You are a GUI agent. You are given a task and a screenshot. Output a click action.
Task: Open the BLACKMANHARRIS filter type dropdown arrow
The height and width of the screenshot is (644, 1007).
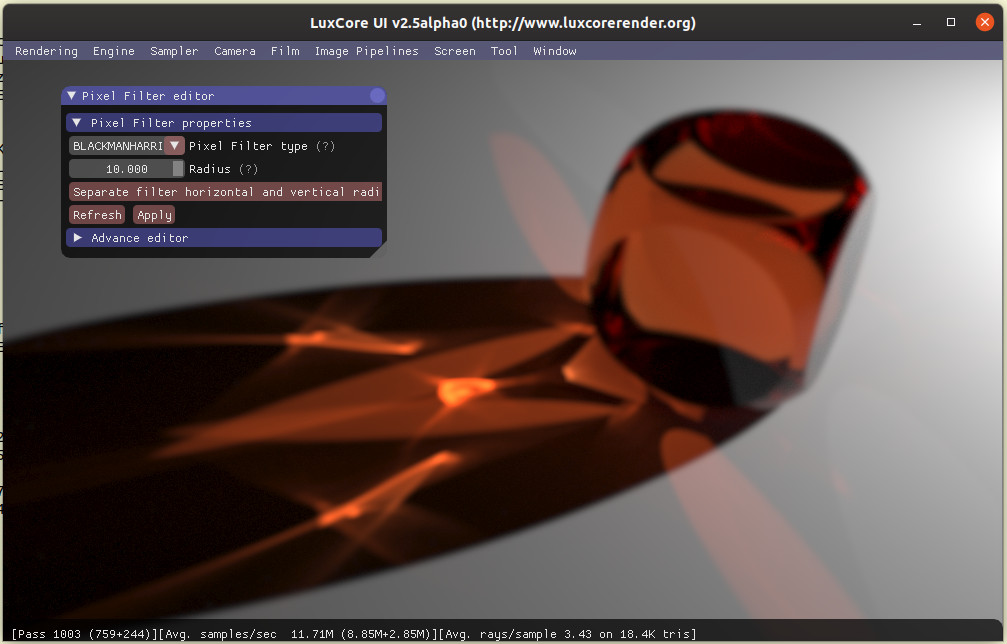(174, 146)
